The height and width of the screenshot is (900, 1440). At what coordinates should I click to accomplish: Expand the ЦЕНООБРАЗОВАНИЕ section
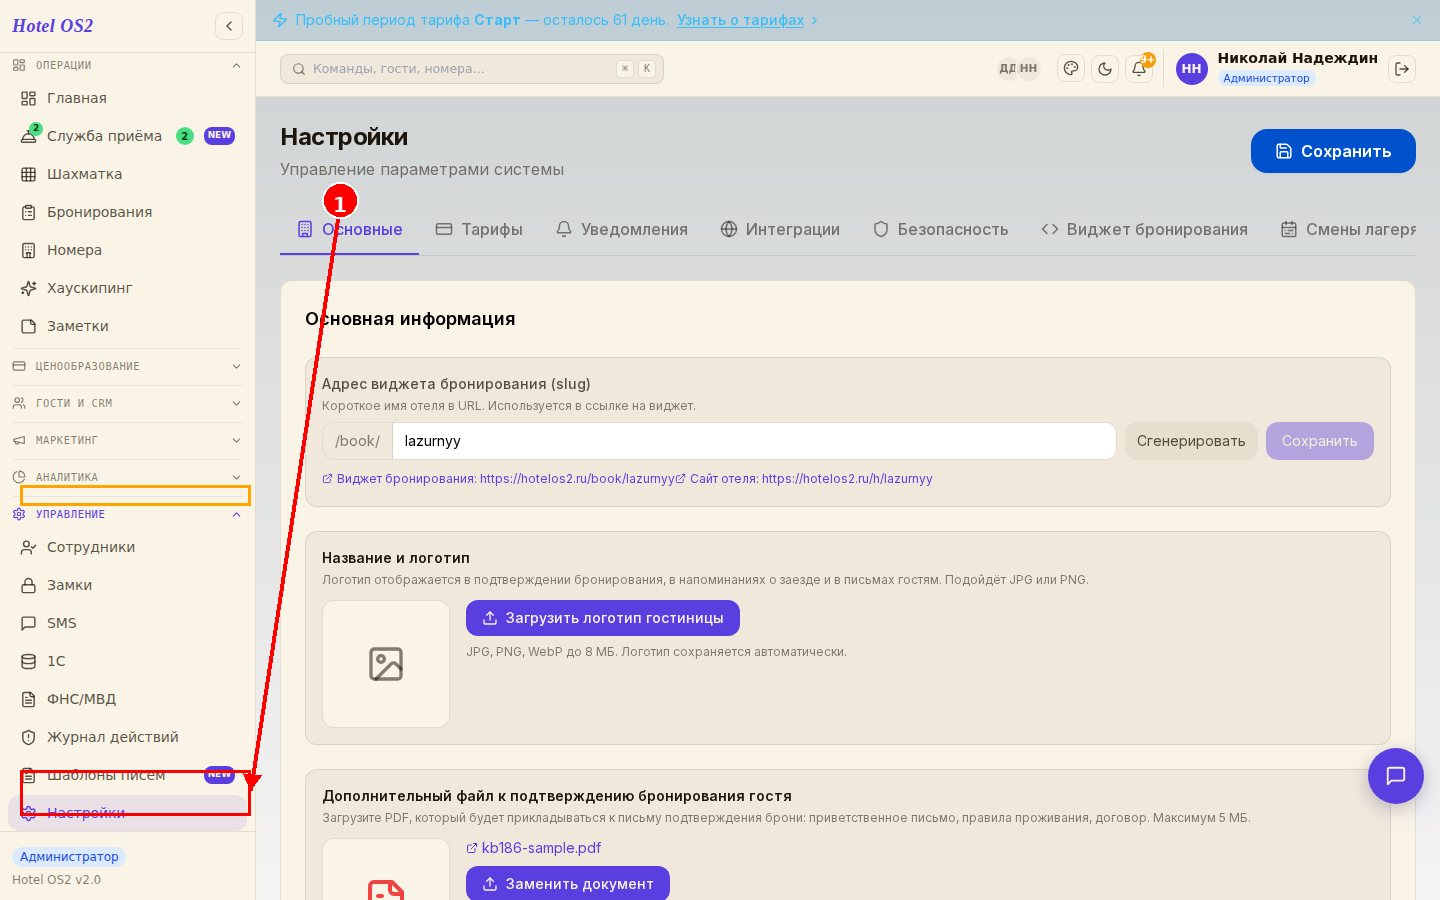click(x=127, y=366)
